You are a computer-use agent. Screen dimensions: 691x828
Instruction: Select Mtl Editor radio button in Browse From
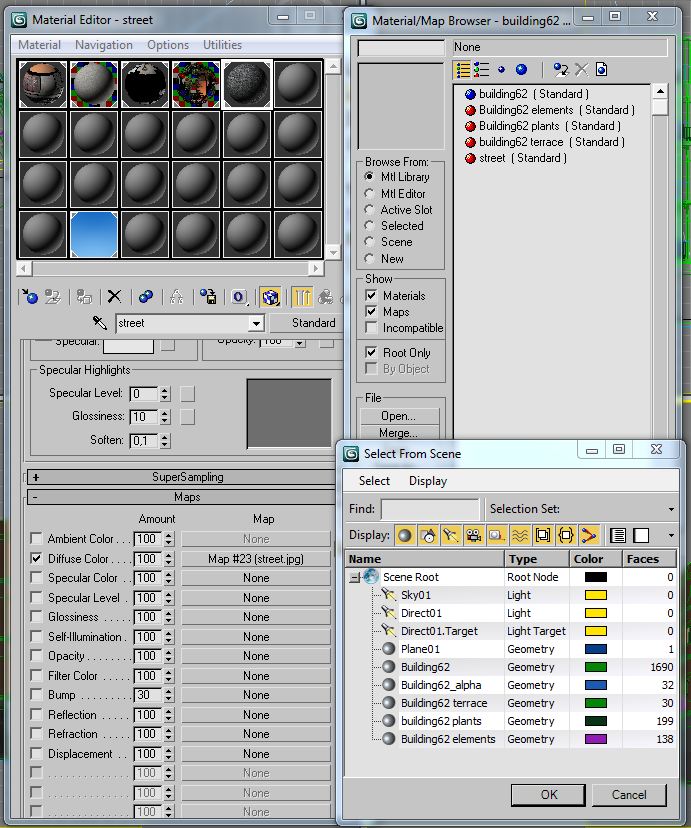[x=370, y=193]
